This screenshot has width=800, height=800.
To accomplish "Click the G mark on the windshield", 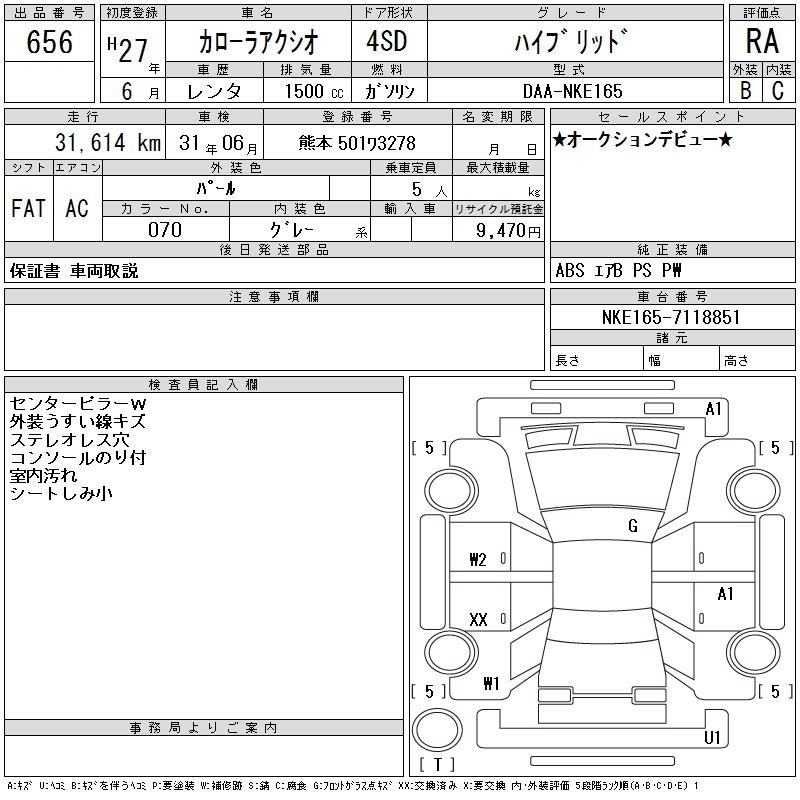I will (x=633, y=526).
